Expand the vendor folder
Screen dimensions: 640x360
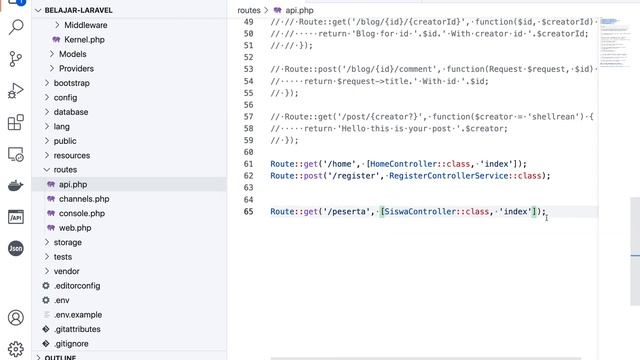[x=47, y=271]
